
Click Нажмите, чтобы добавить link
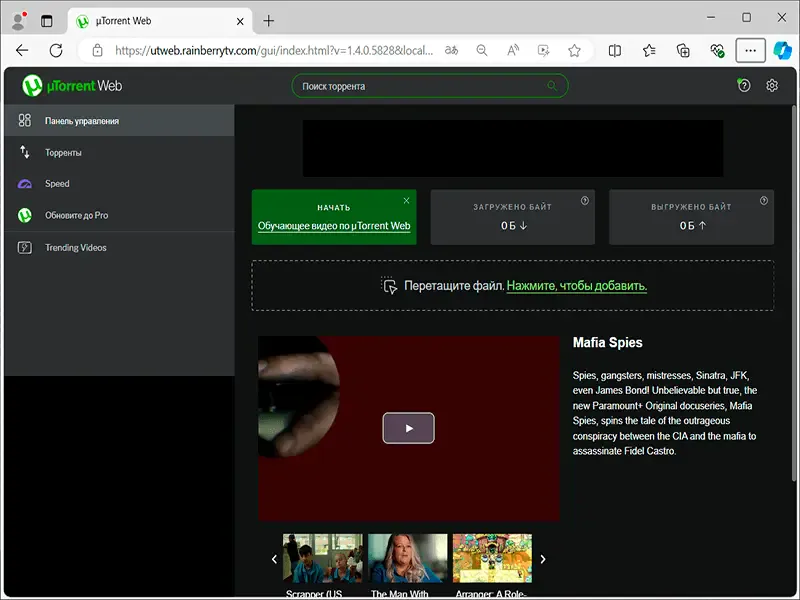tap(577, 286)
